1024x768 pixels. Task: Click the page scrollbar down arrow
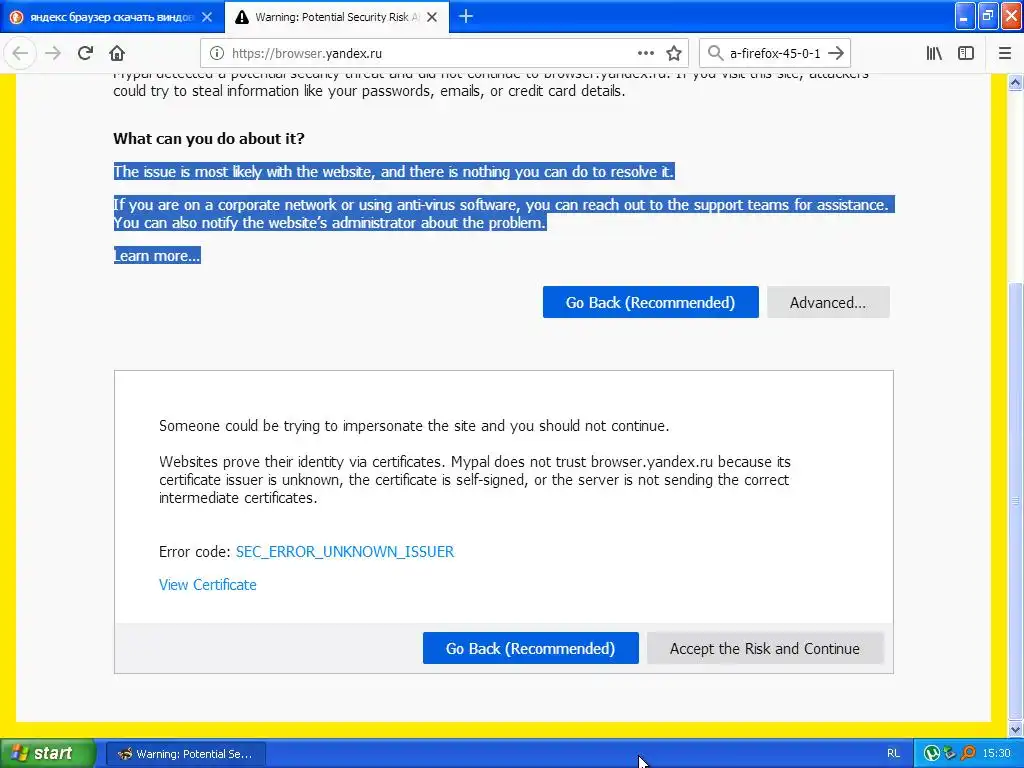1016,729
